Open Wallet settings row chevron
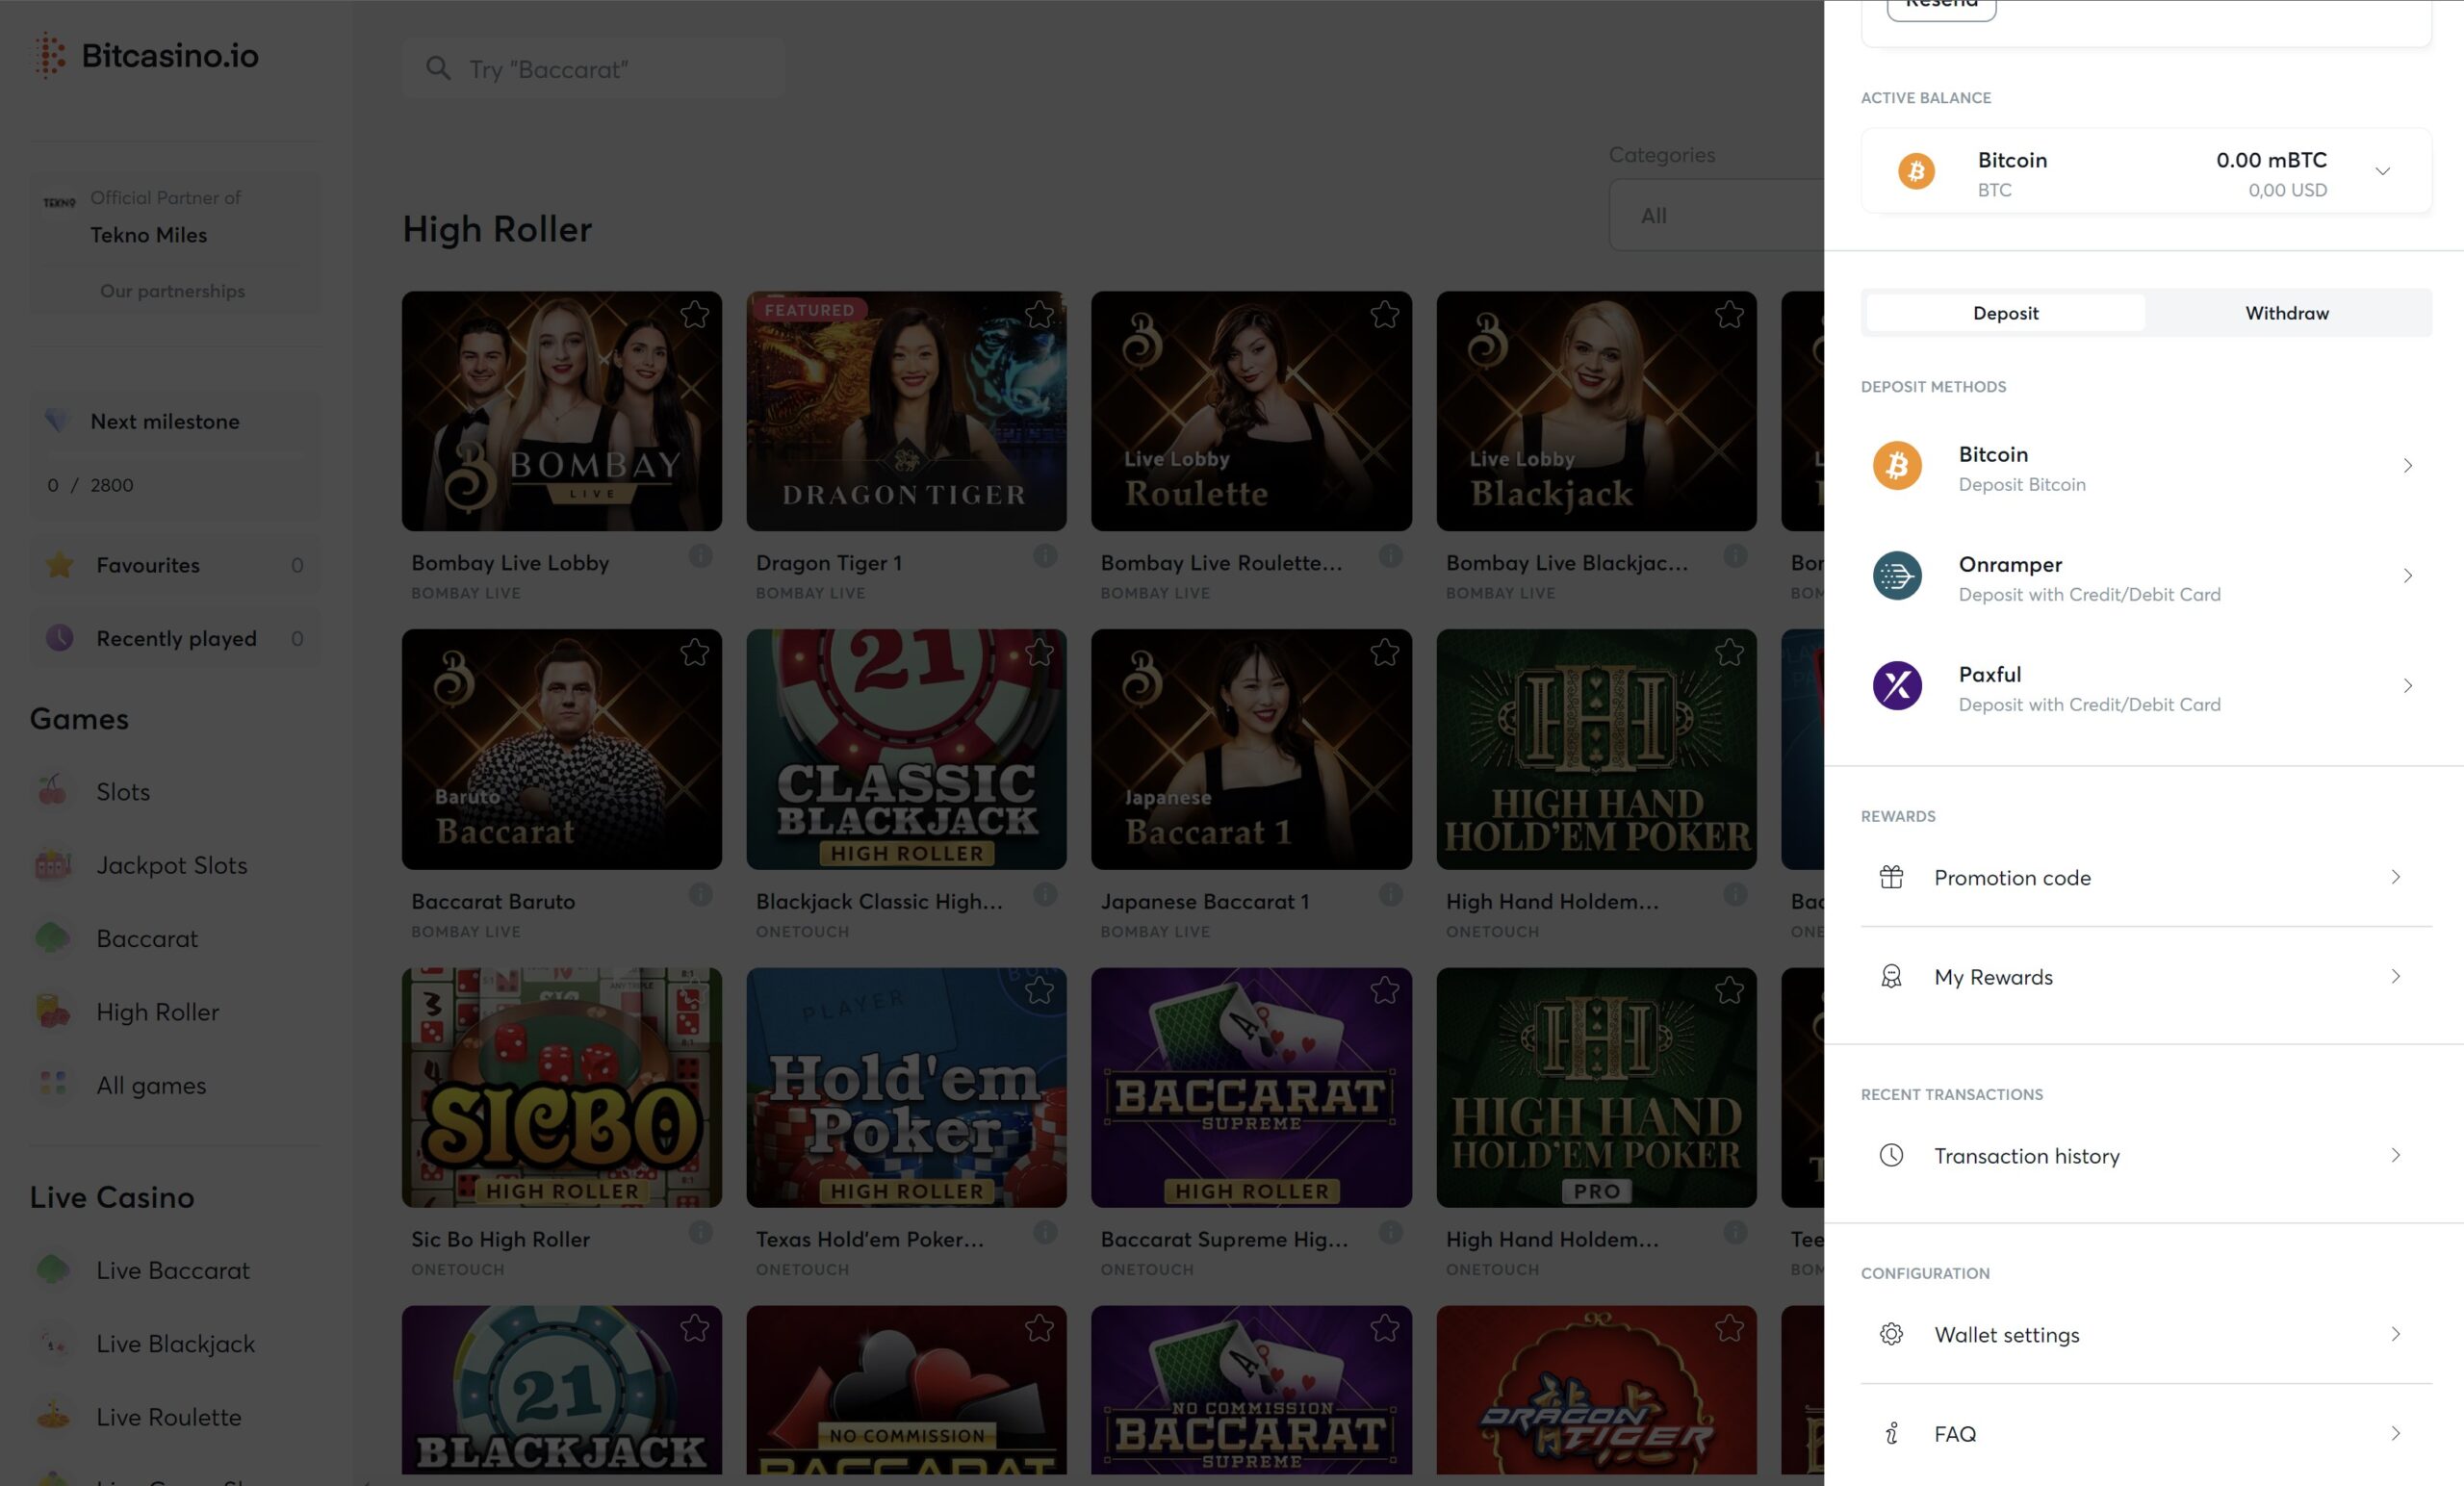 click(2396, 1334)
